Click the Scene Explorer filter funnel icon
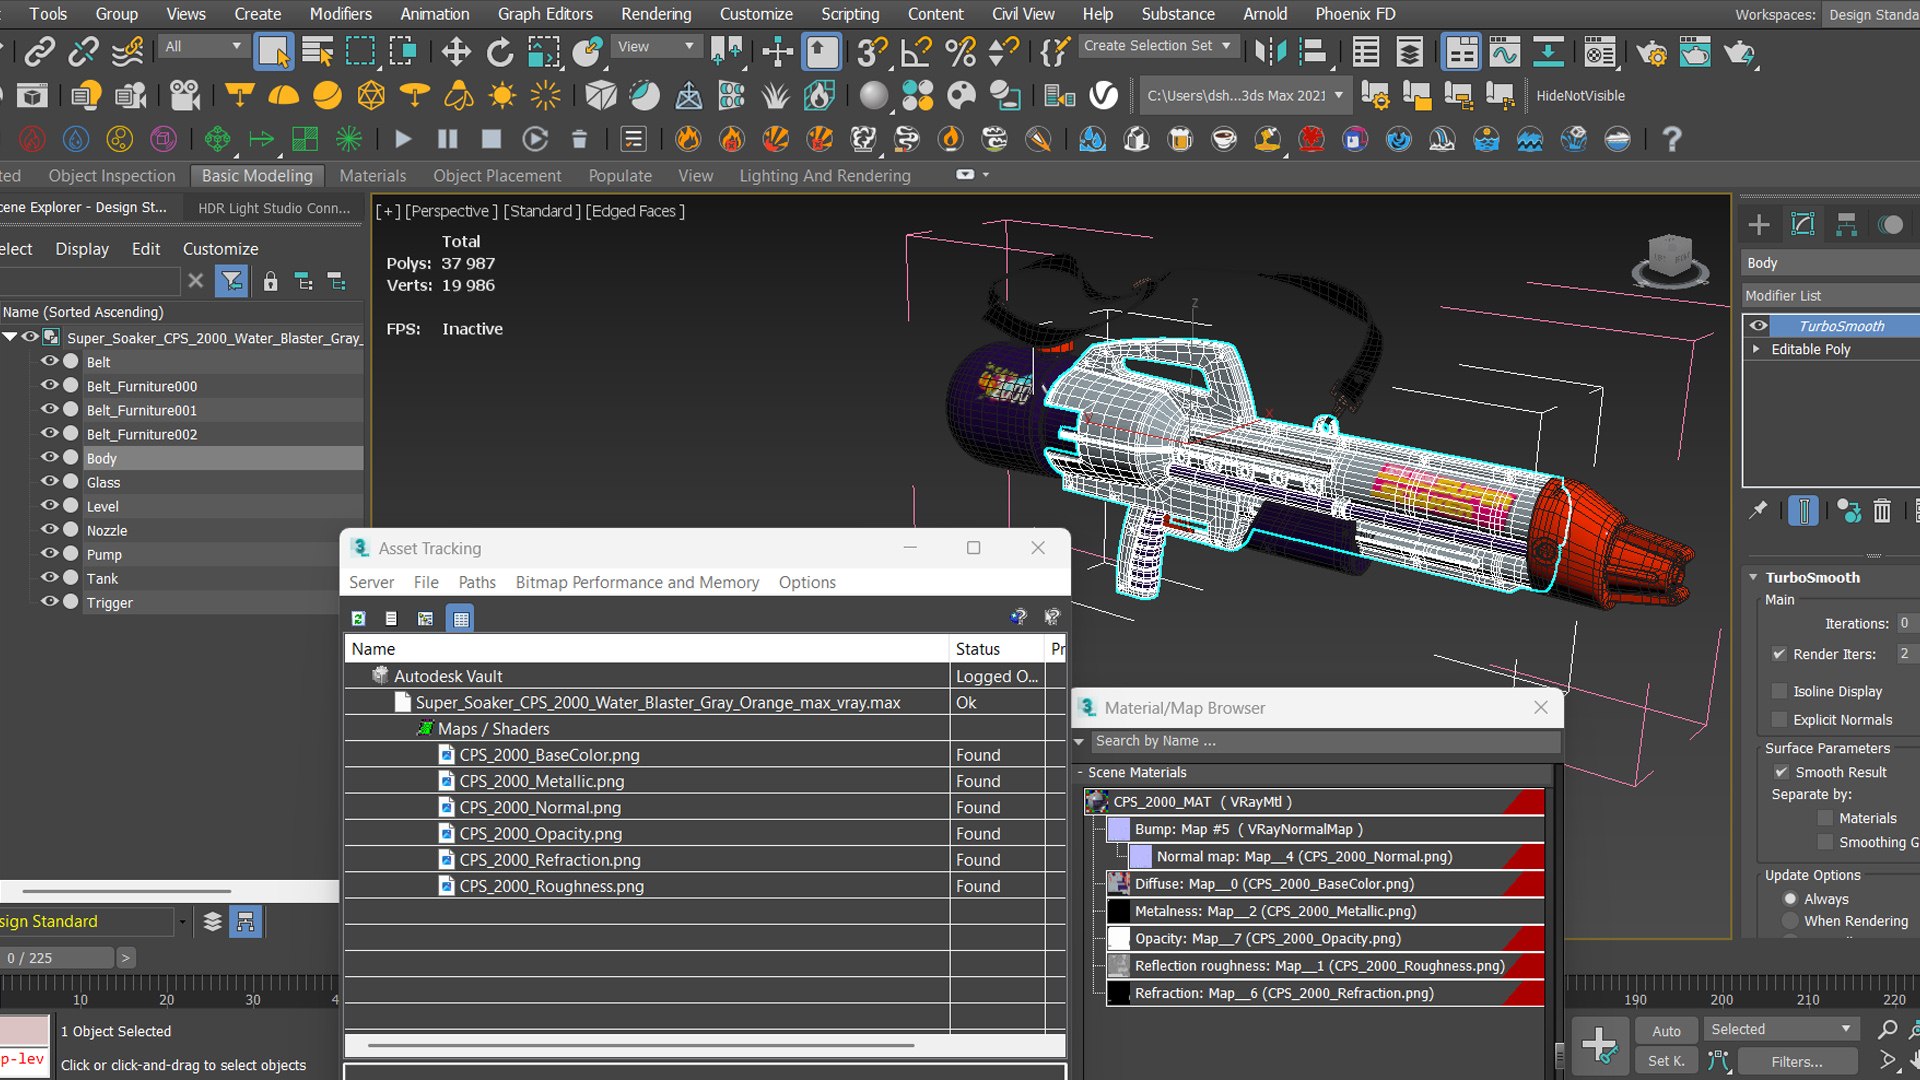The width and height of the screenshot is (1920, 1080). (232, 281)
